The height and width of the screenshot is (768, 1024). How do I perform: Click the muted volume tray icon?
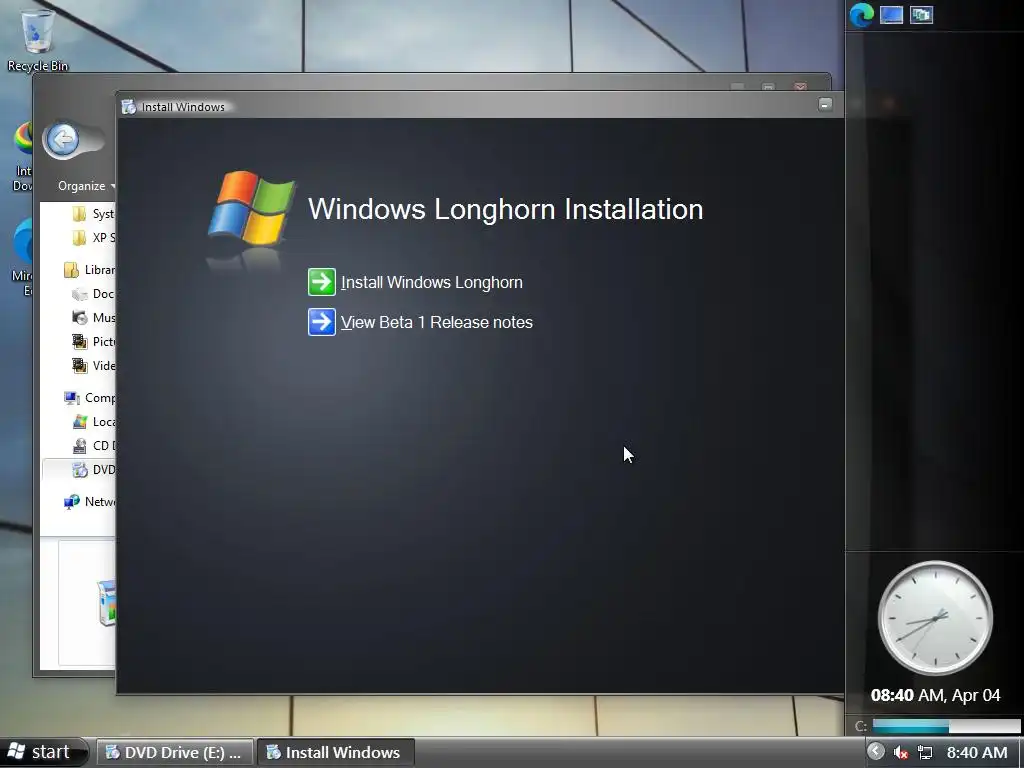[901, 753]
